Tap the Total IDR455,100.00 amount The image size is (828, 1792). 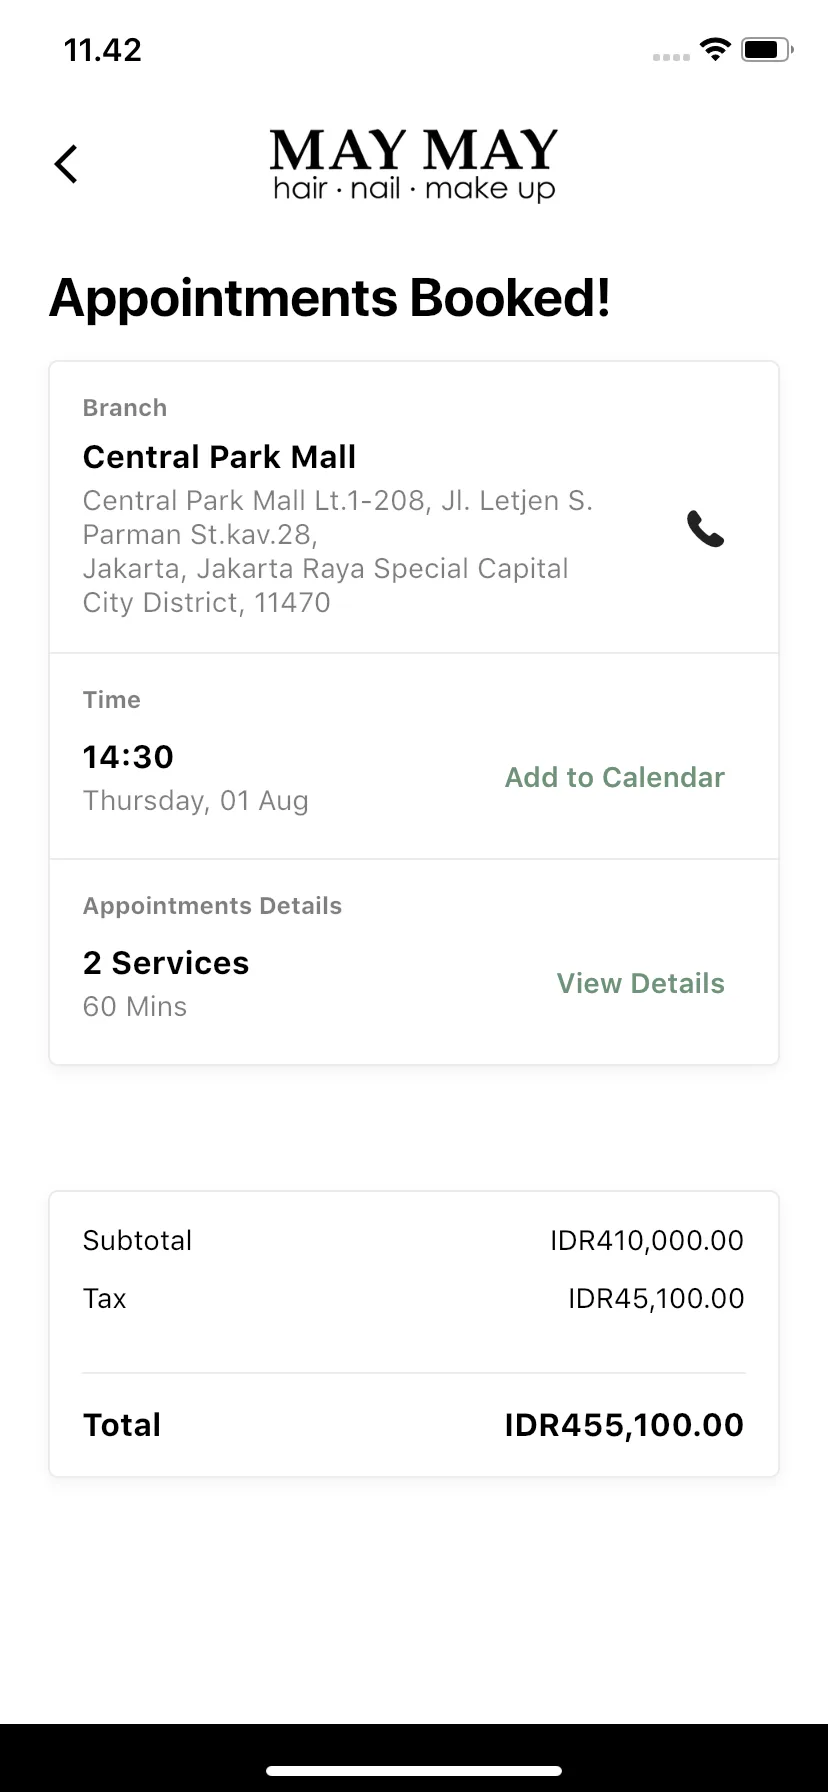624,1425
